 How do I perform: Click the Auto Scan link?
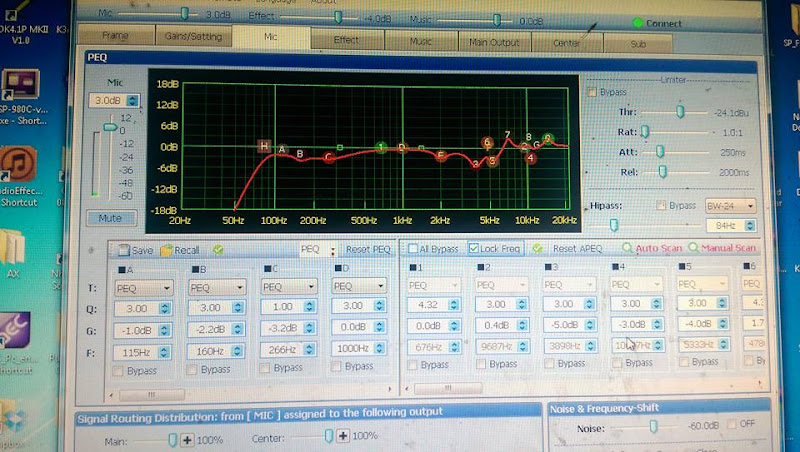click(658, 248)
